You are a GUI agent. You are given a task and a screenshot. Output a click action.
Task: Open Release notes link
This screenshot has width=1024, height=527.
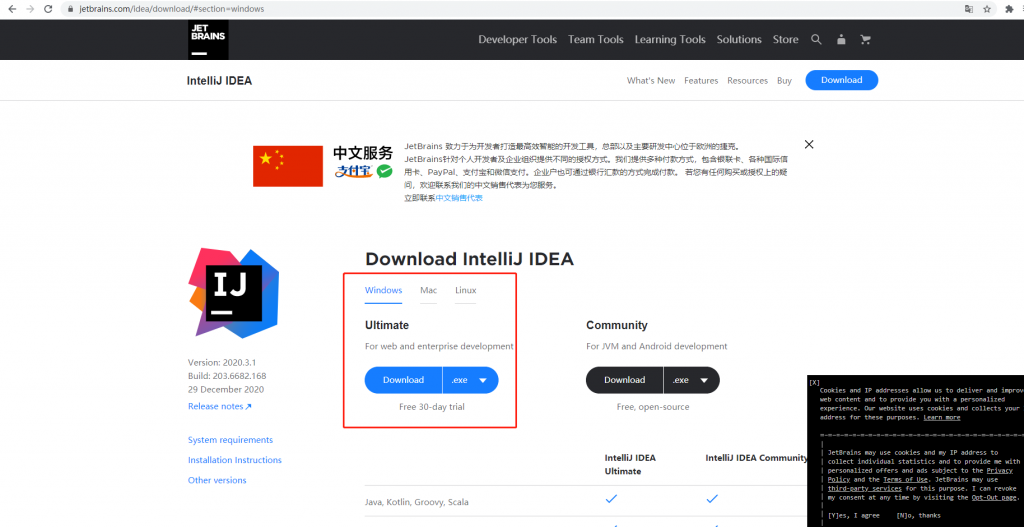click(219, 406)
